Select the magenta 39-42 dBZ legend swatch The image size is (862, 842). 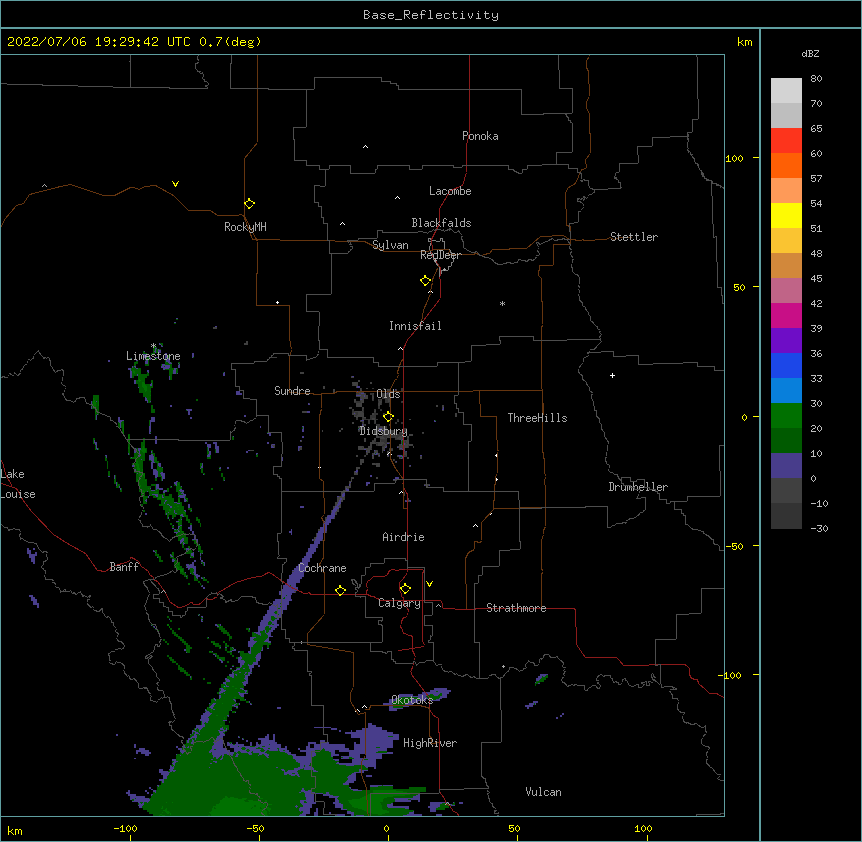click(x=786, y=315)
